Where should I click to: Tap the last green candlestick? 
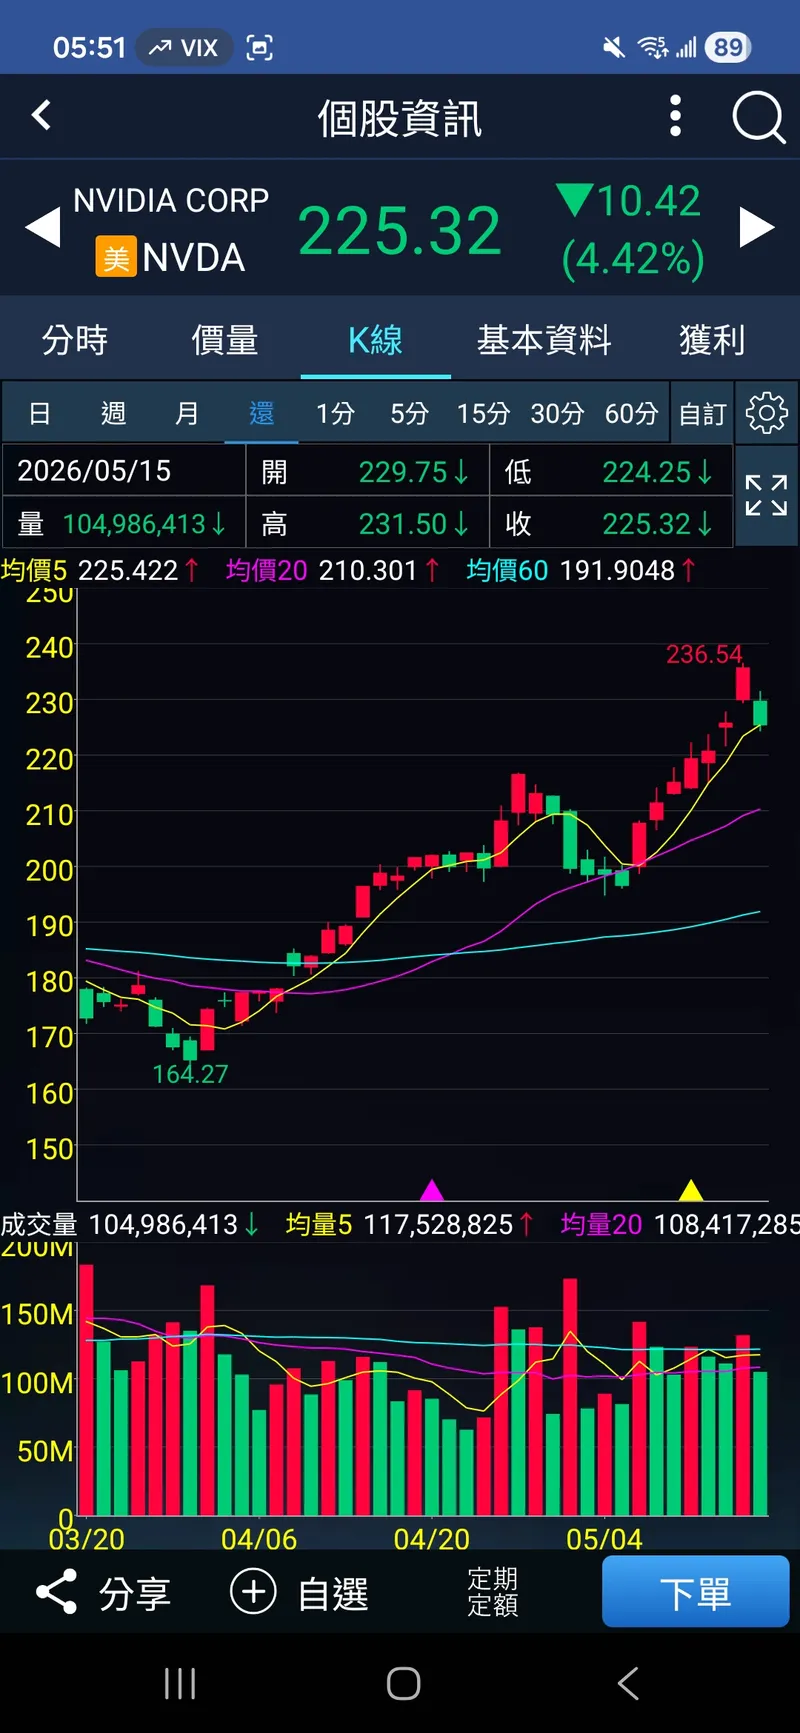tap(760, 712)
